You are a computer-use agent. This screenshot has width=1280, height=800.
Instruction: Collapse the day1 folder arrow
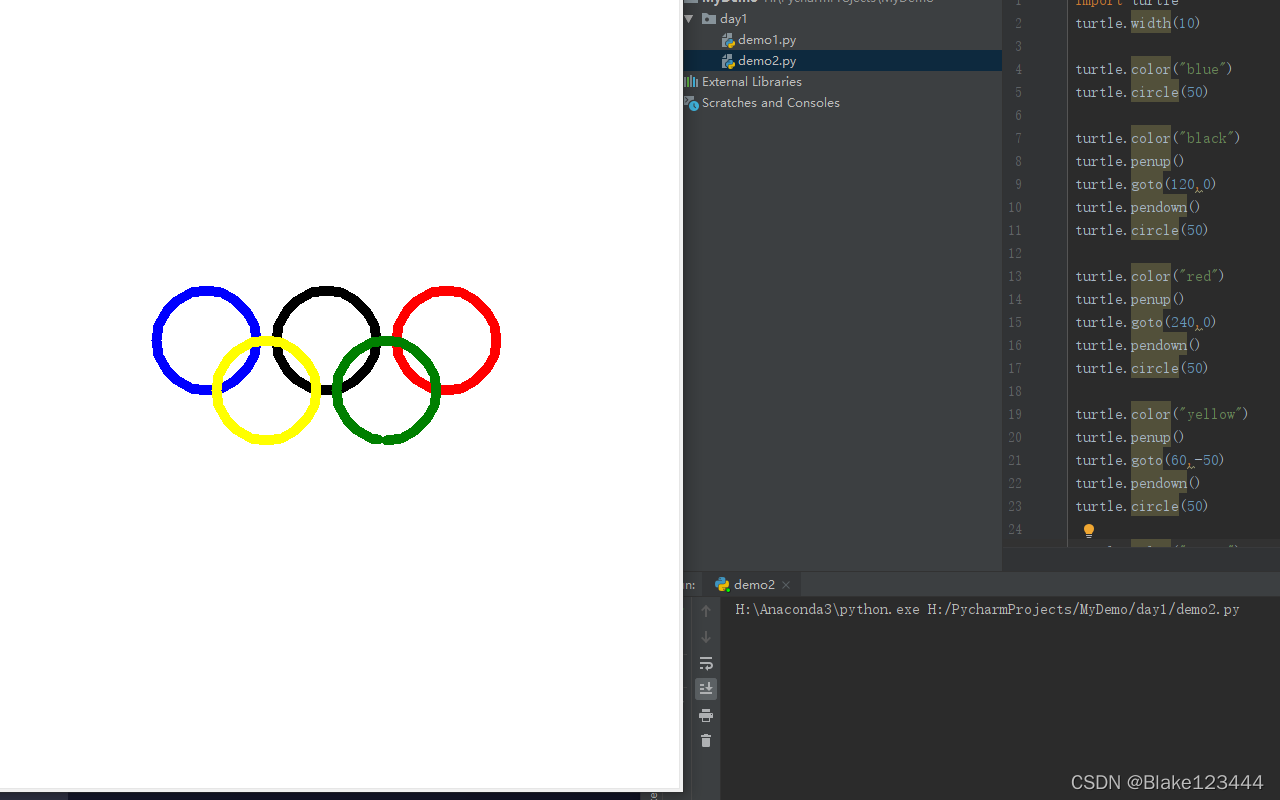click(x=689, y=19)
